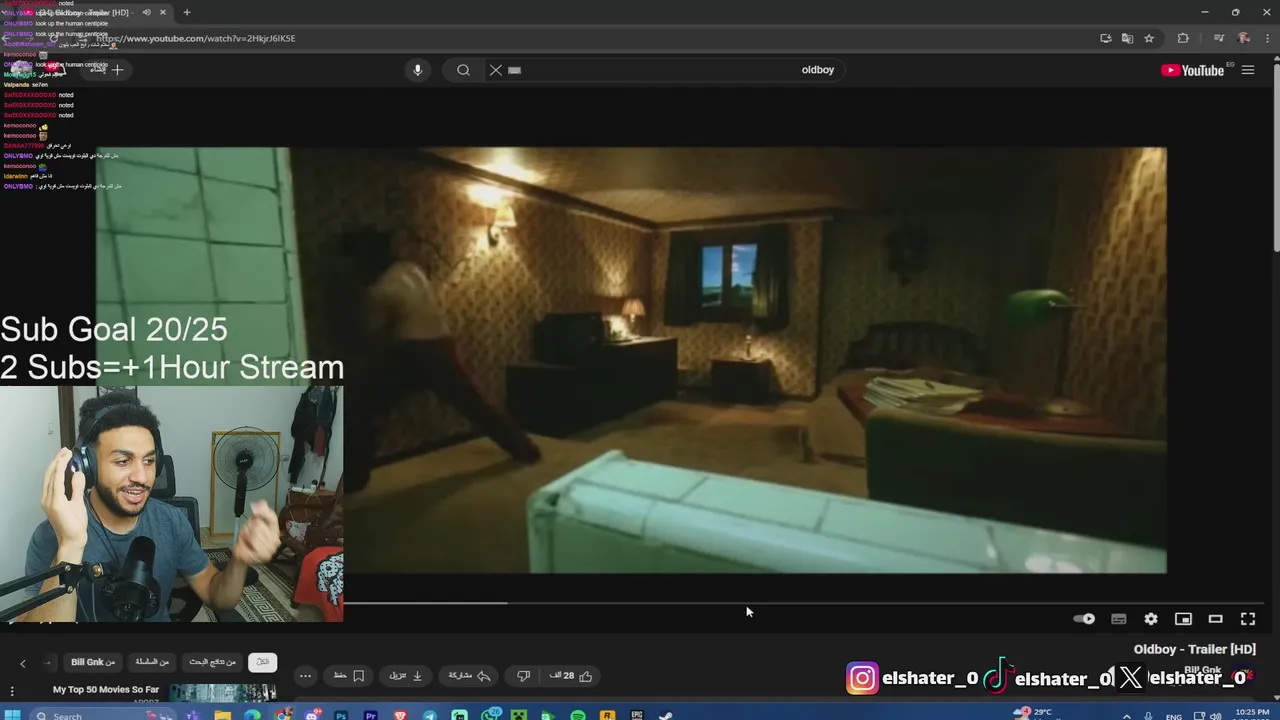Open the browser three-dot menu
The height and width of the screenshot is (720, 1280).
pyautogui.click(x=1267, y=38)
